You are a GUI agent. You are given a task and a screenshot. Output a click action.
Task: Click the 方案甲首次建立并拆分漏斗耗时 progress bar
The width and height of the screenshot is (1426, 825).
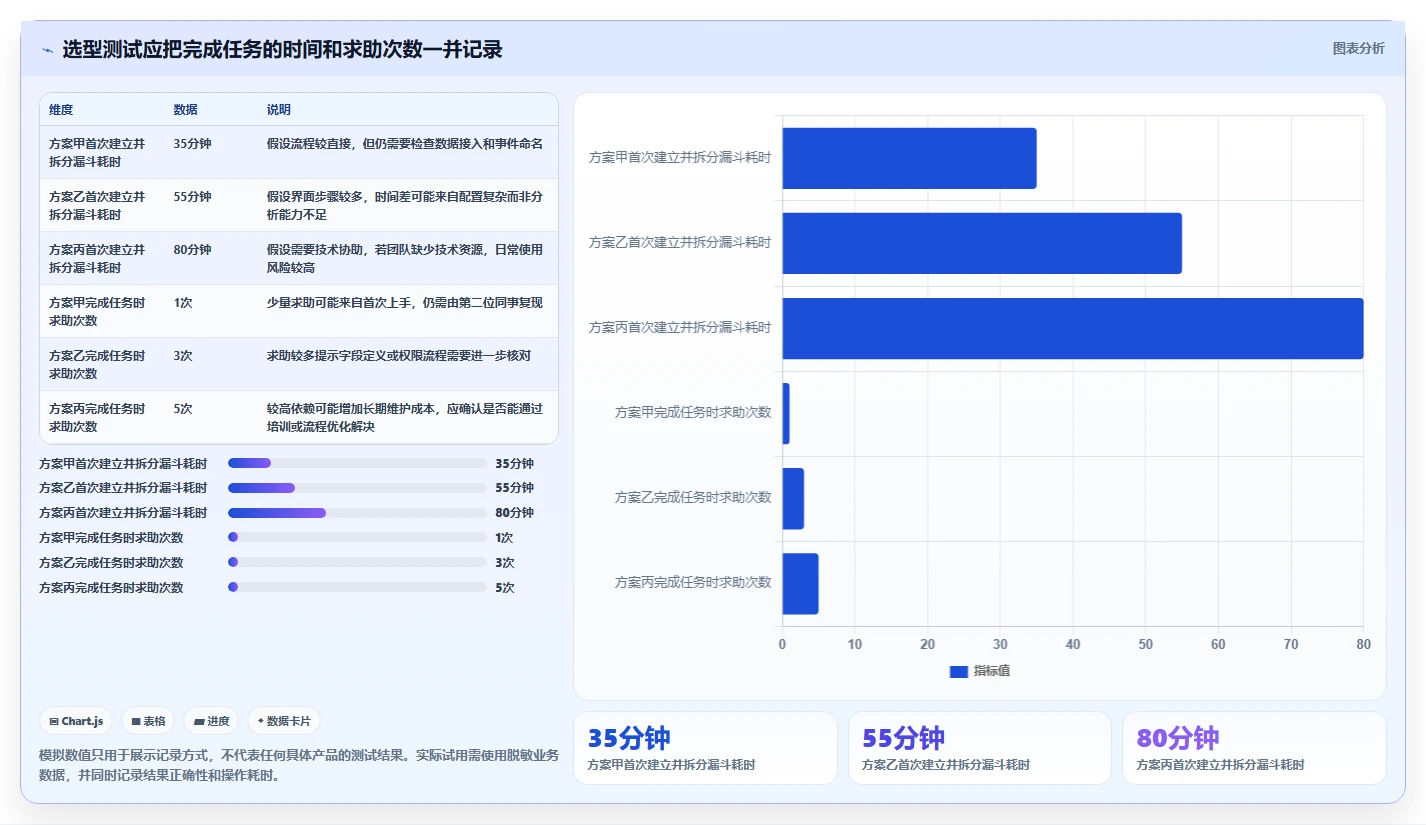357,463
